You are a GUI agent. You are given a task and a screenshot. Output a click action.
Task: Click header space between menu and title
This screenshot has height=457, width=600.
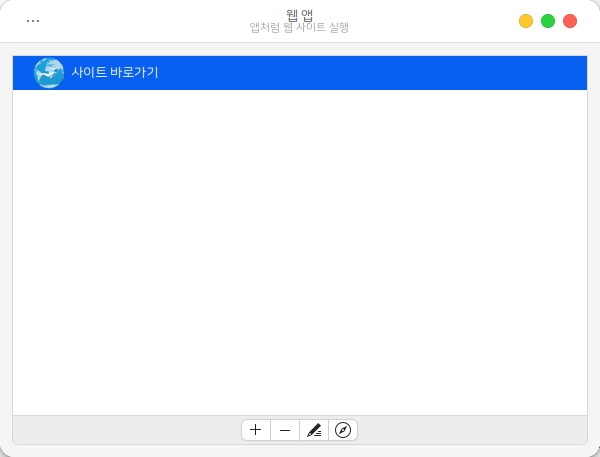click(x=140, y=21)
